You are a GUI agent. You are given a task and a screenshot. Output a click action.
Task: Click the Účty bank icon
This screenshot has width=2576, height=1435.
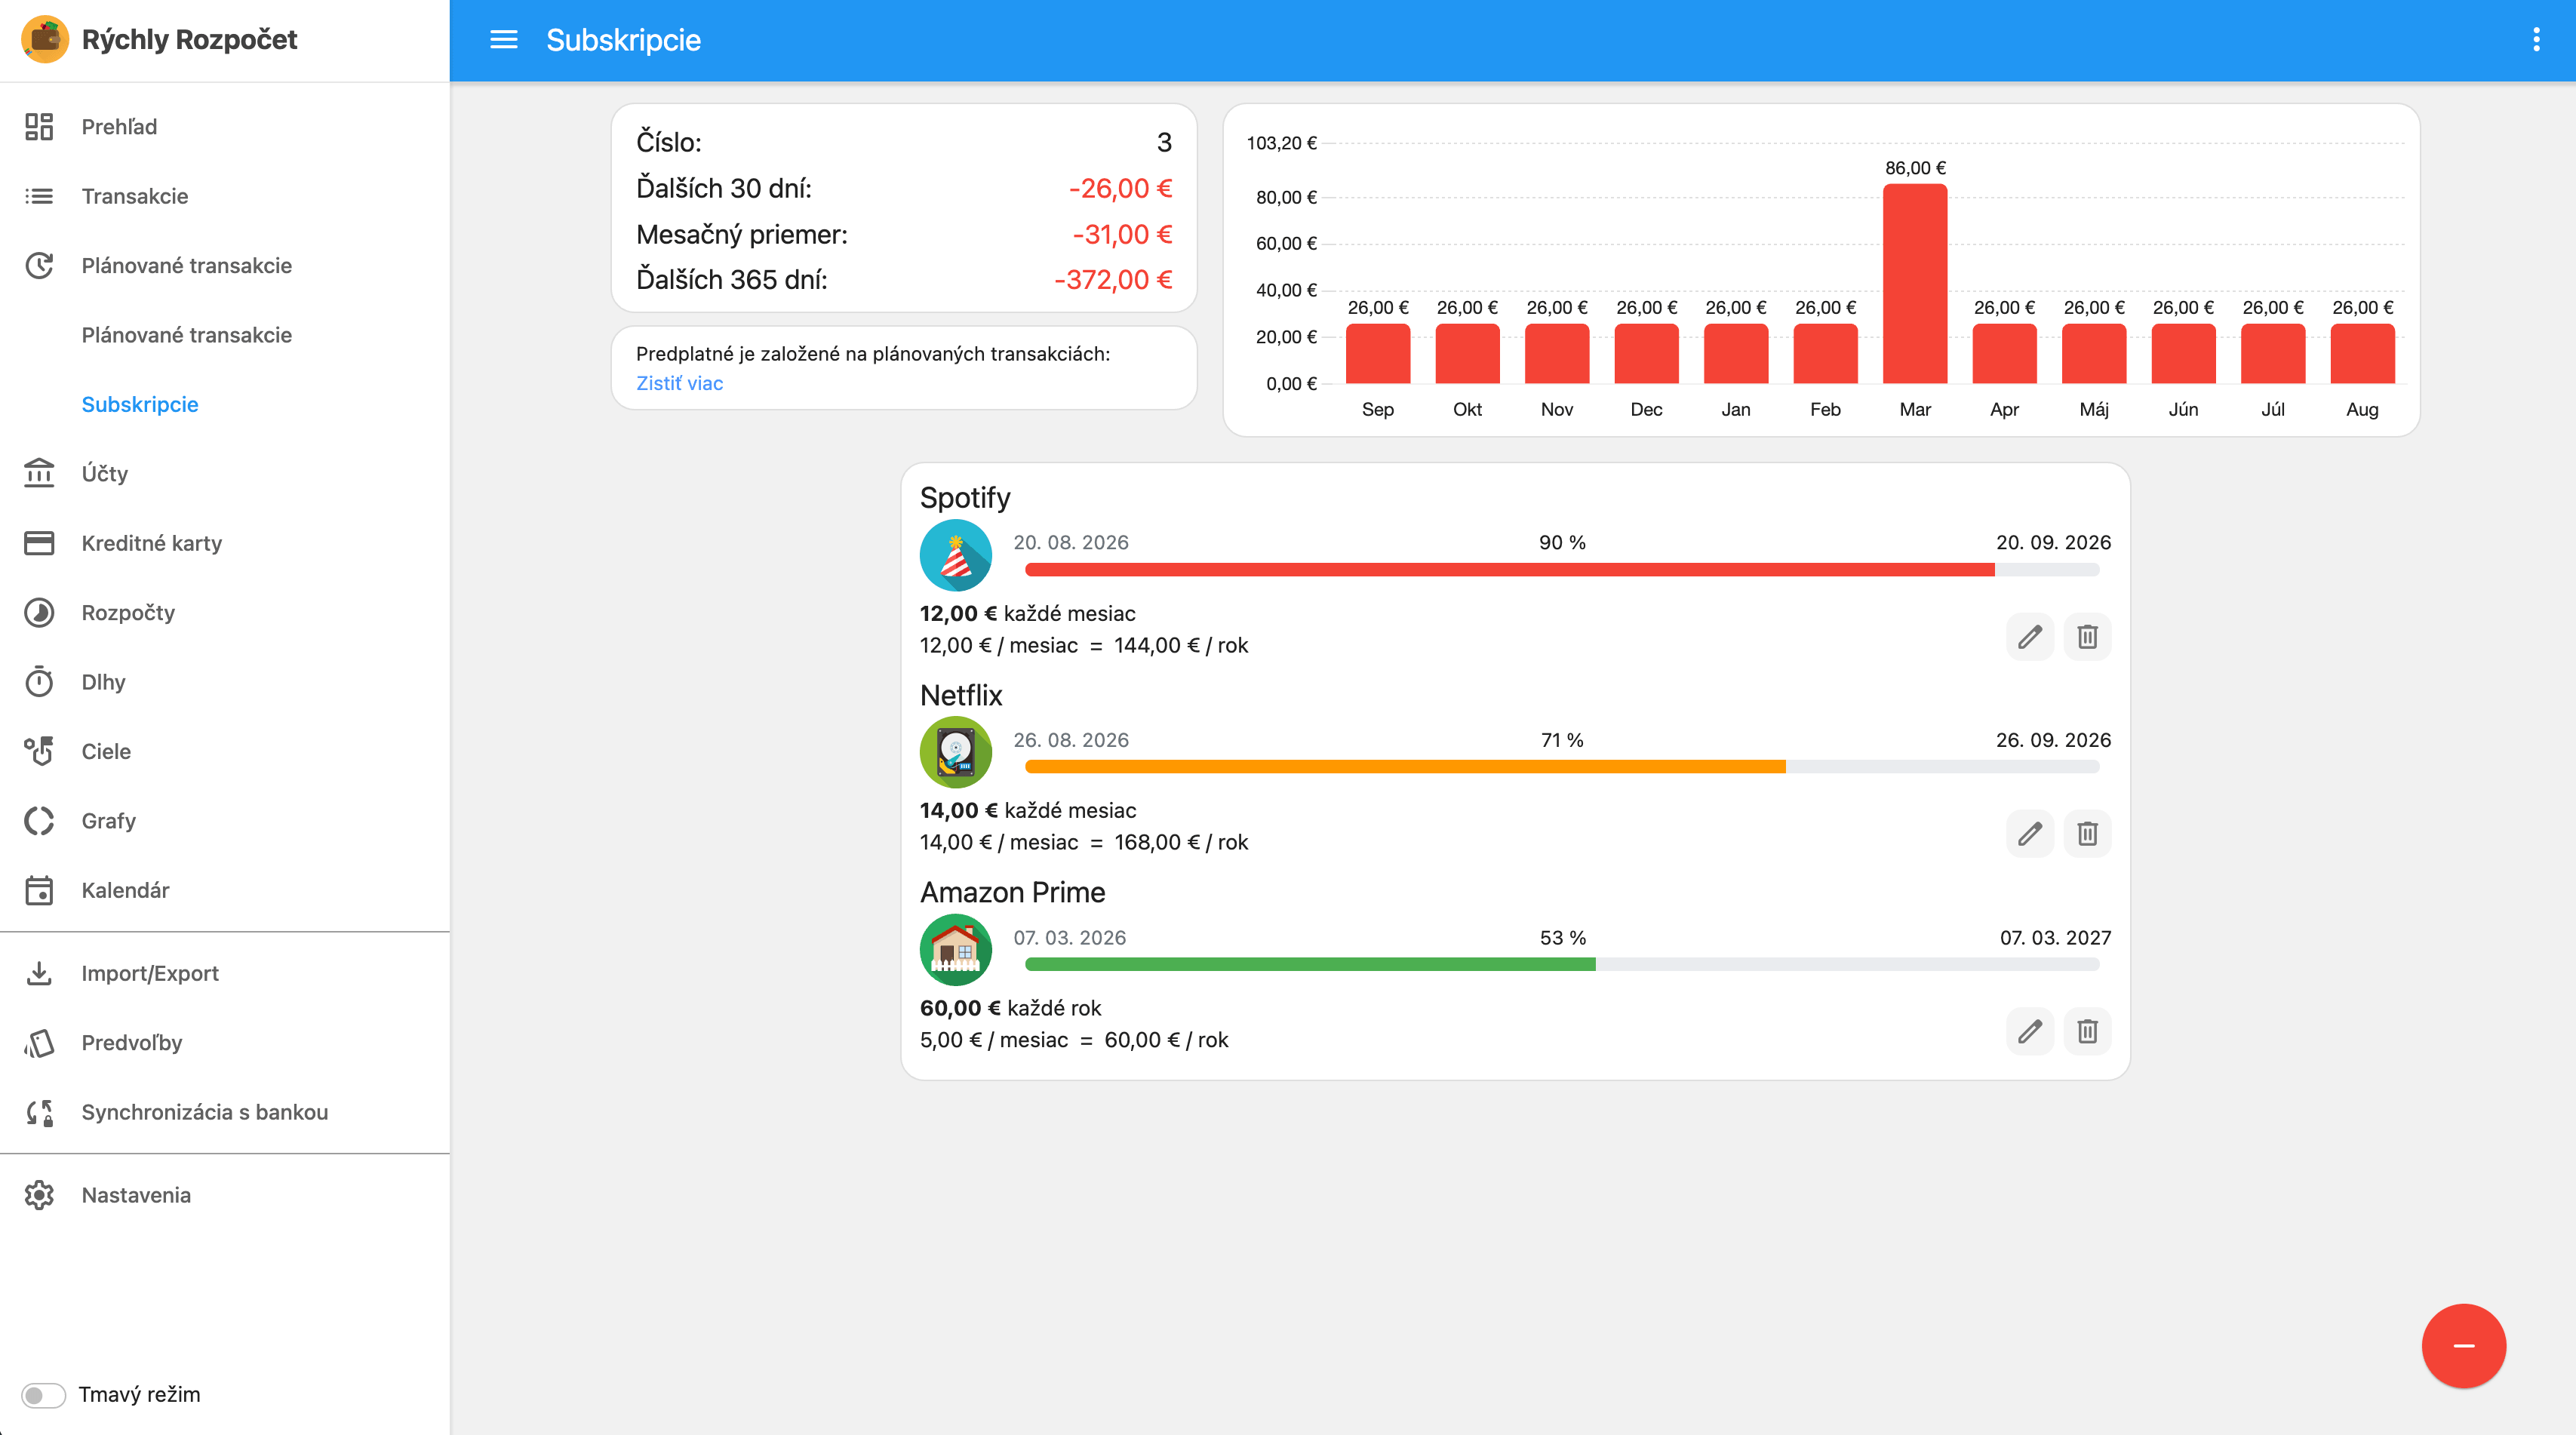tap(39, 473)
